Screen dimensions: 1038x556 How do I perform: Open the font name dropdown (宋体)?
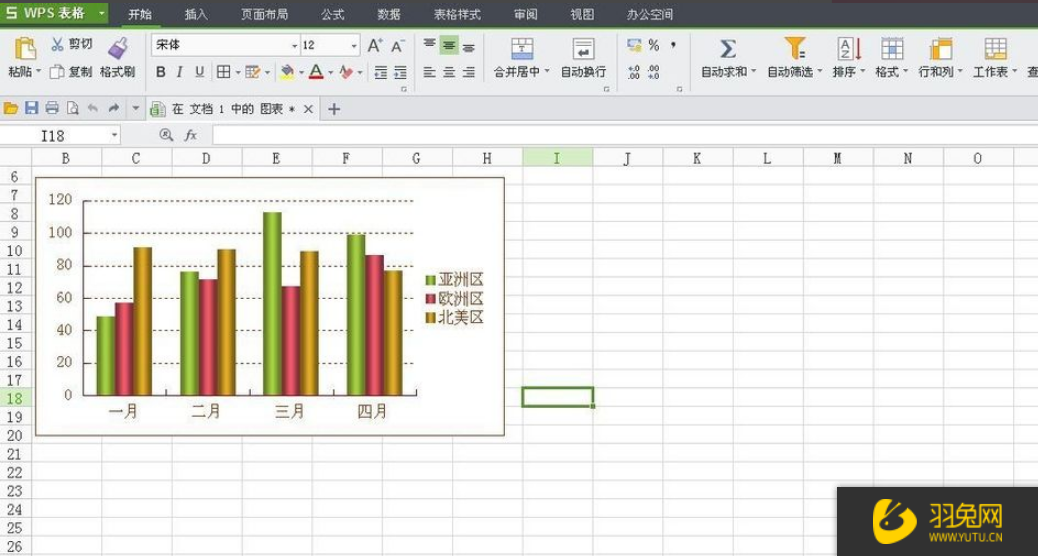tap(295, 46)
